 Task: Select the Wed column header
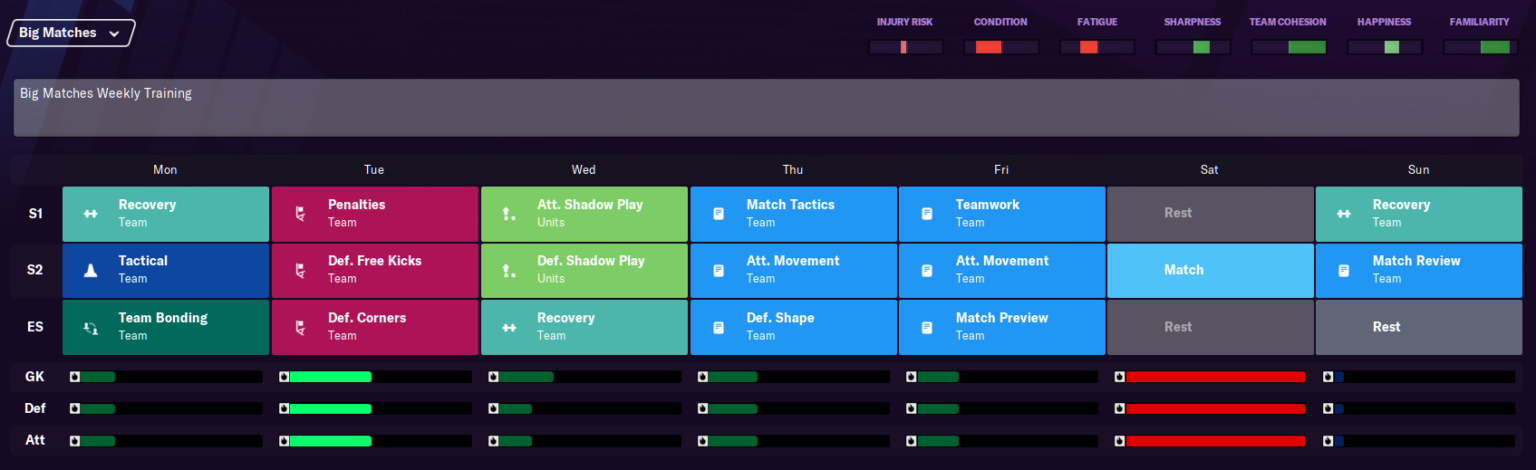point(583,170)
